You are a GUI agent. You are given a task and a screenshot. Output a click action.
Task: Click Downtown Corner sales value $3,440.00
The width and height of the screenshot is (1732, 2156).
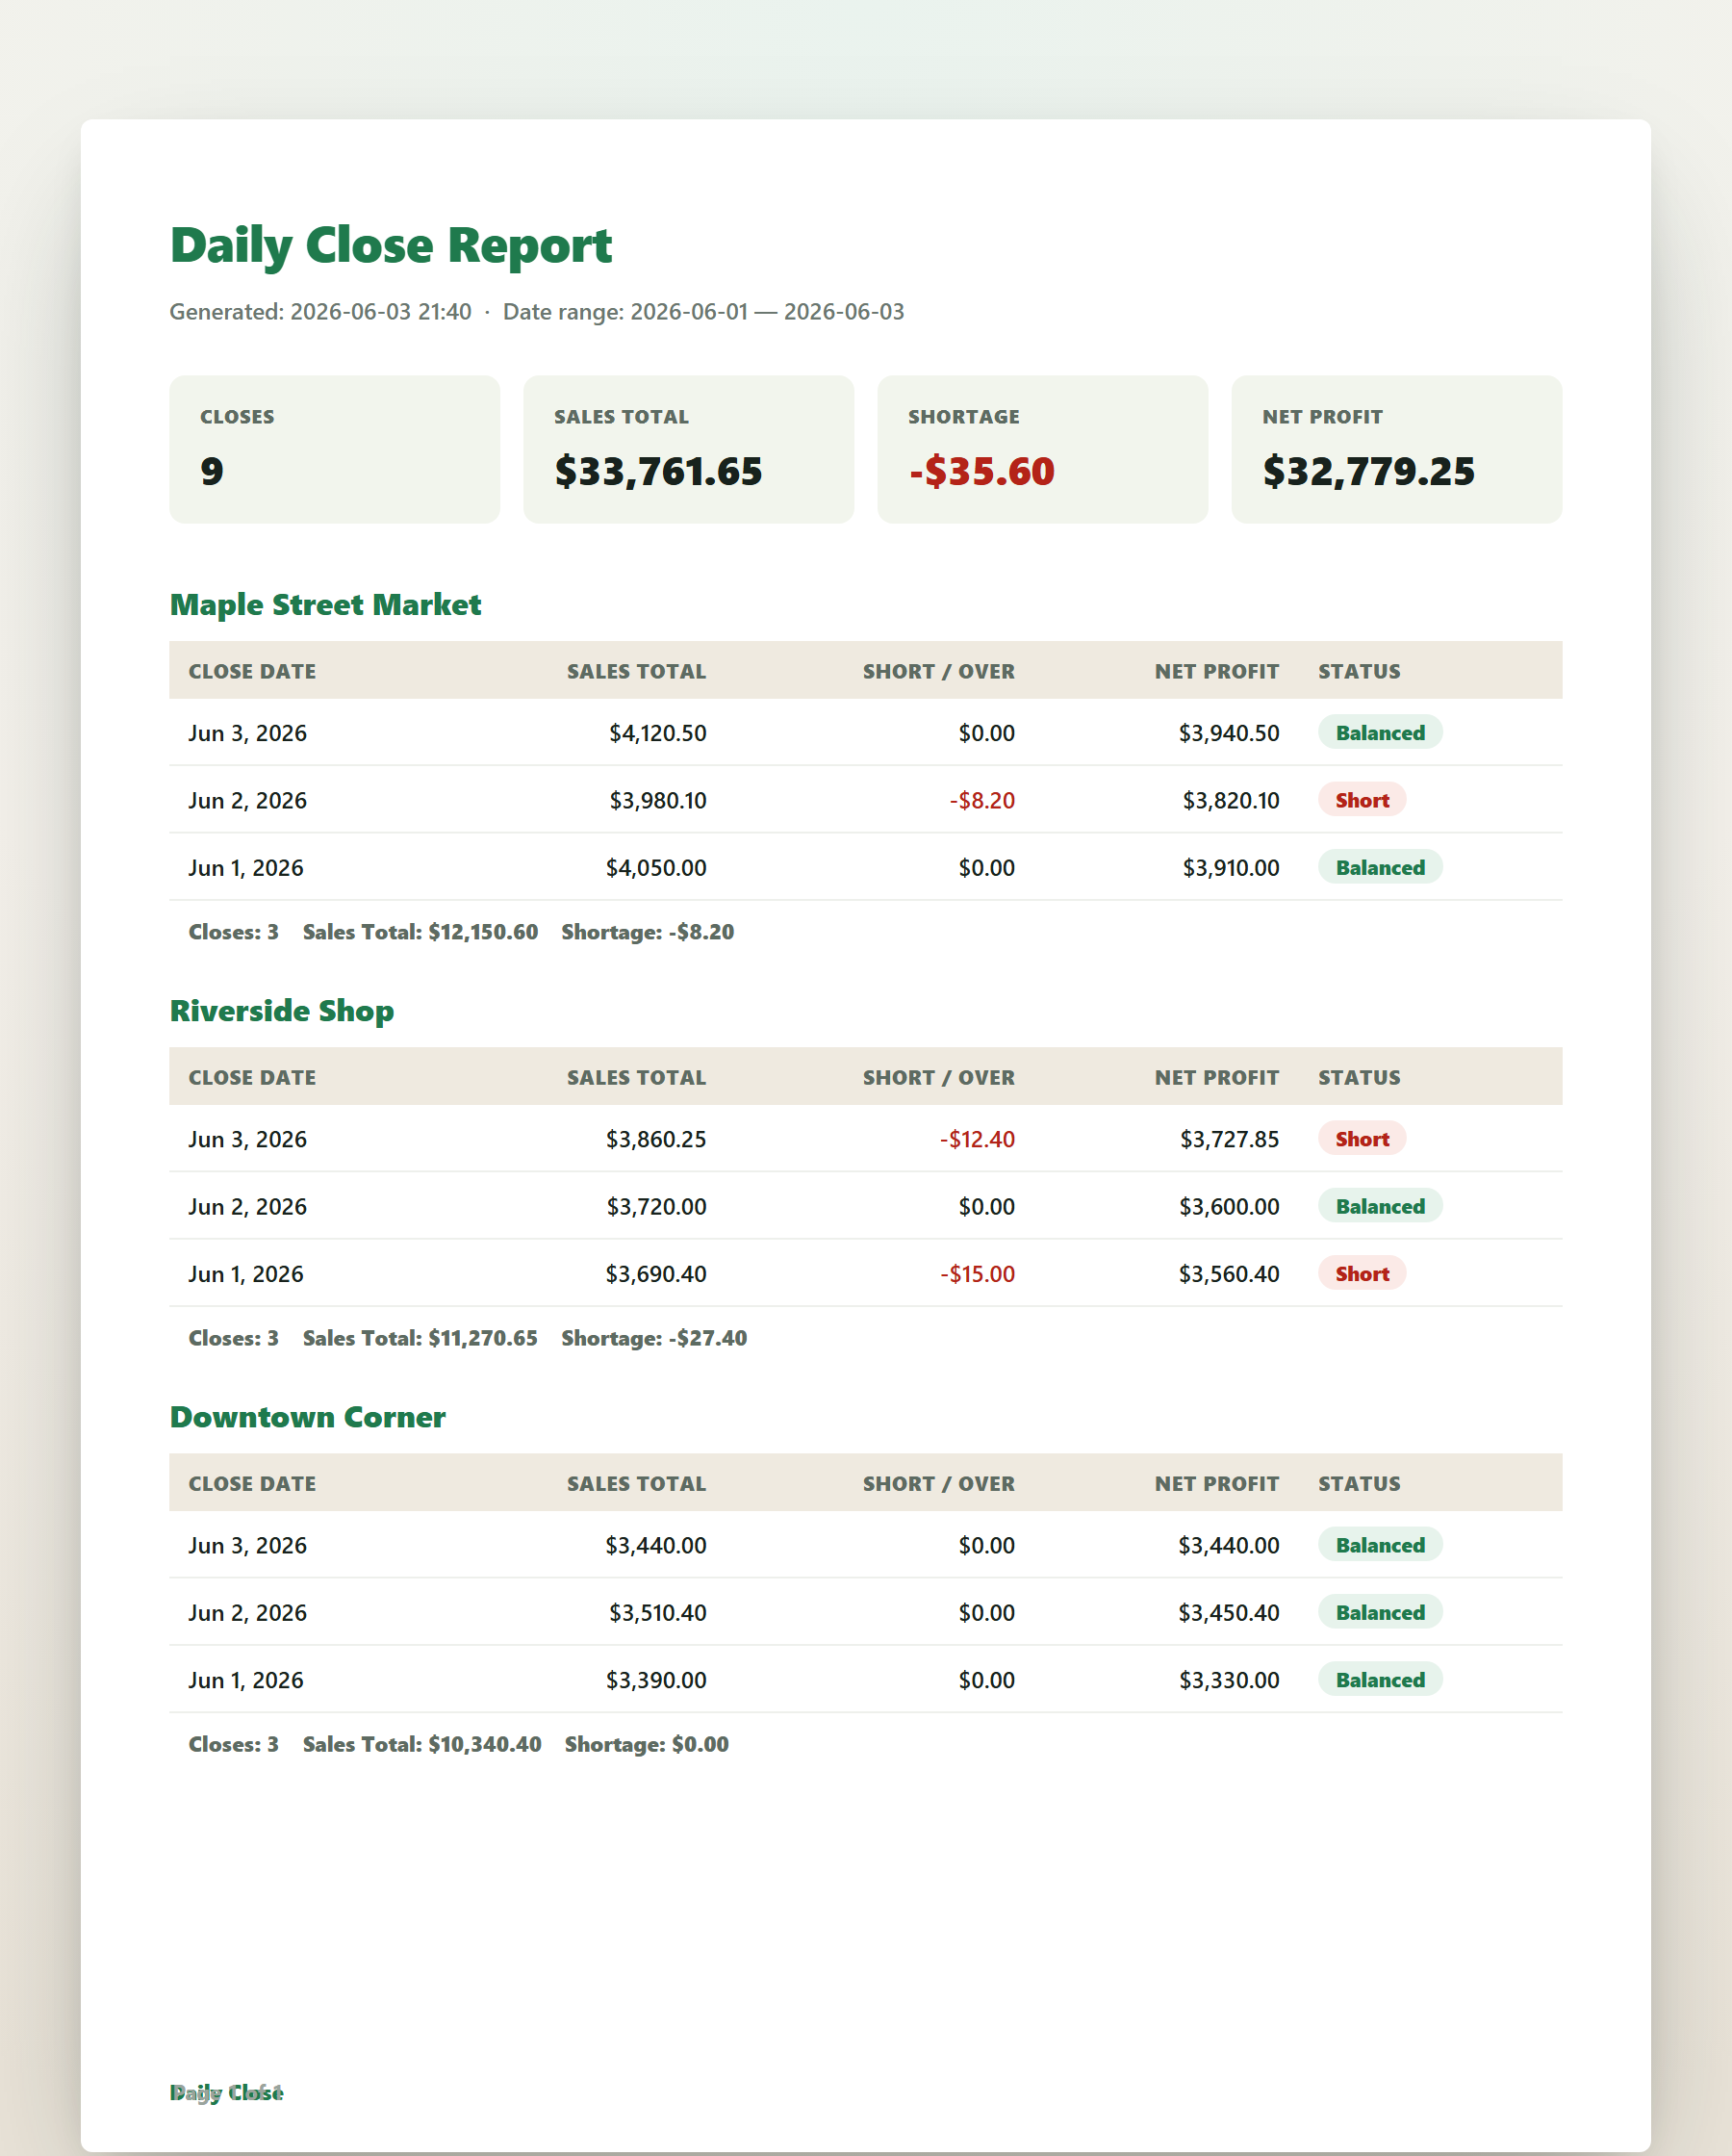click(655, 1545)
